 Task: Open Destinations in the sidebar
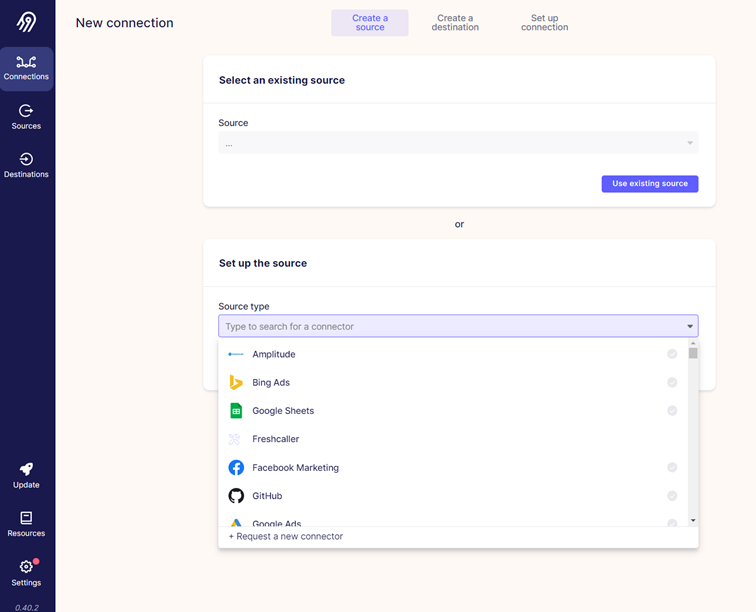tap(26, 165)
